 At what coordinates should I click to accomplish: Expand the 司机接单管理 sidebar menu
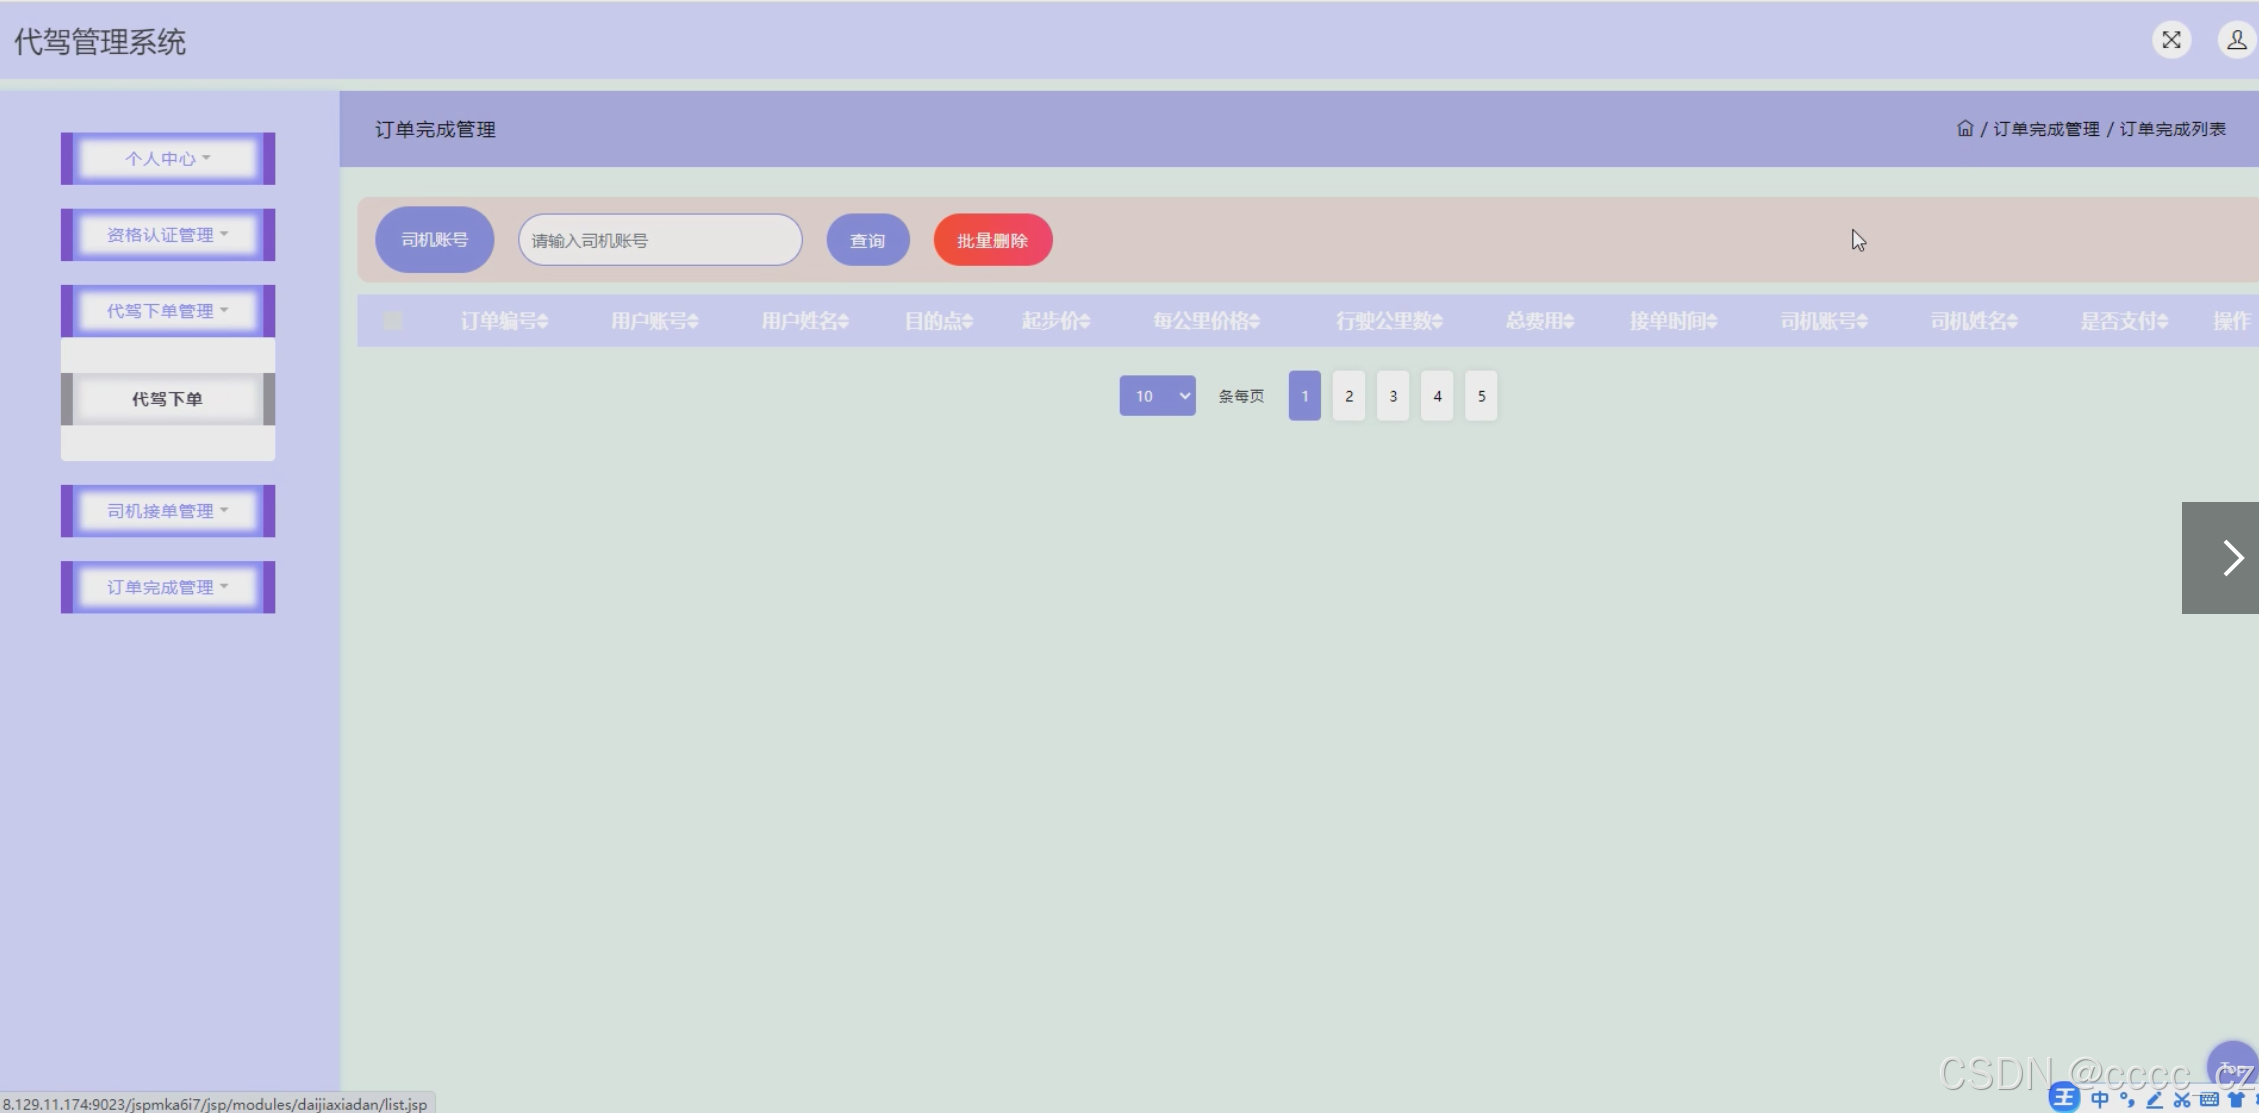click(168, 511)
